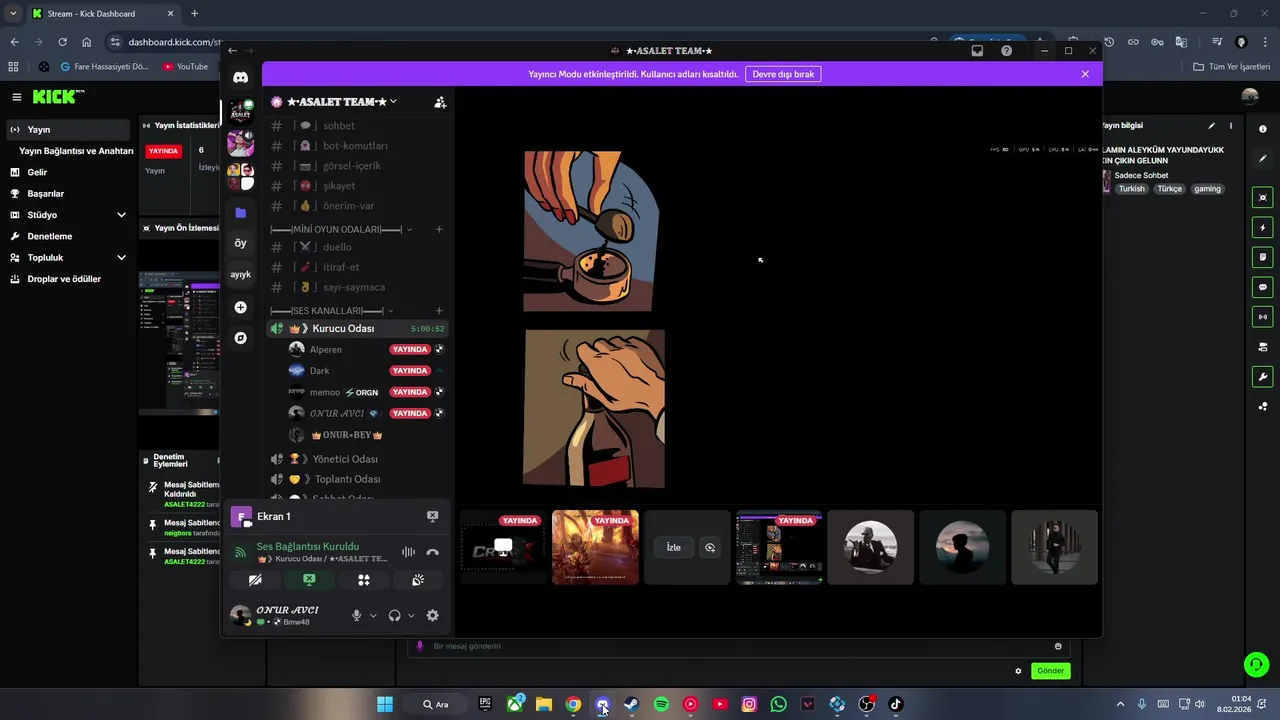Open invite people icon beside server name
The height and width of the screenshot is (720, 1280).
pyautogui.click(x=440, y=102)
